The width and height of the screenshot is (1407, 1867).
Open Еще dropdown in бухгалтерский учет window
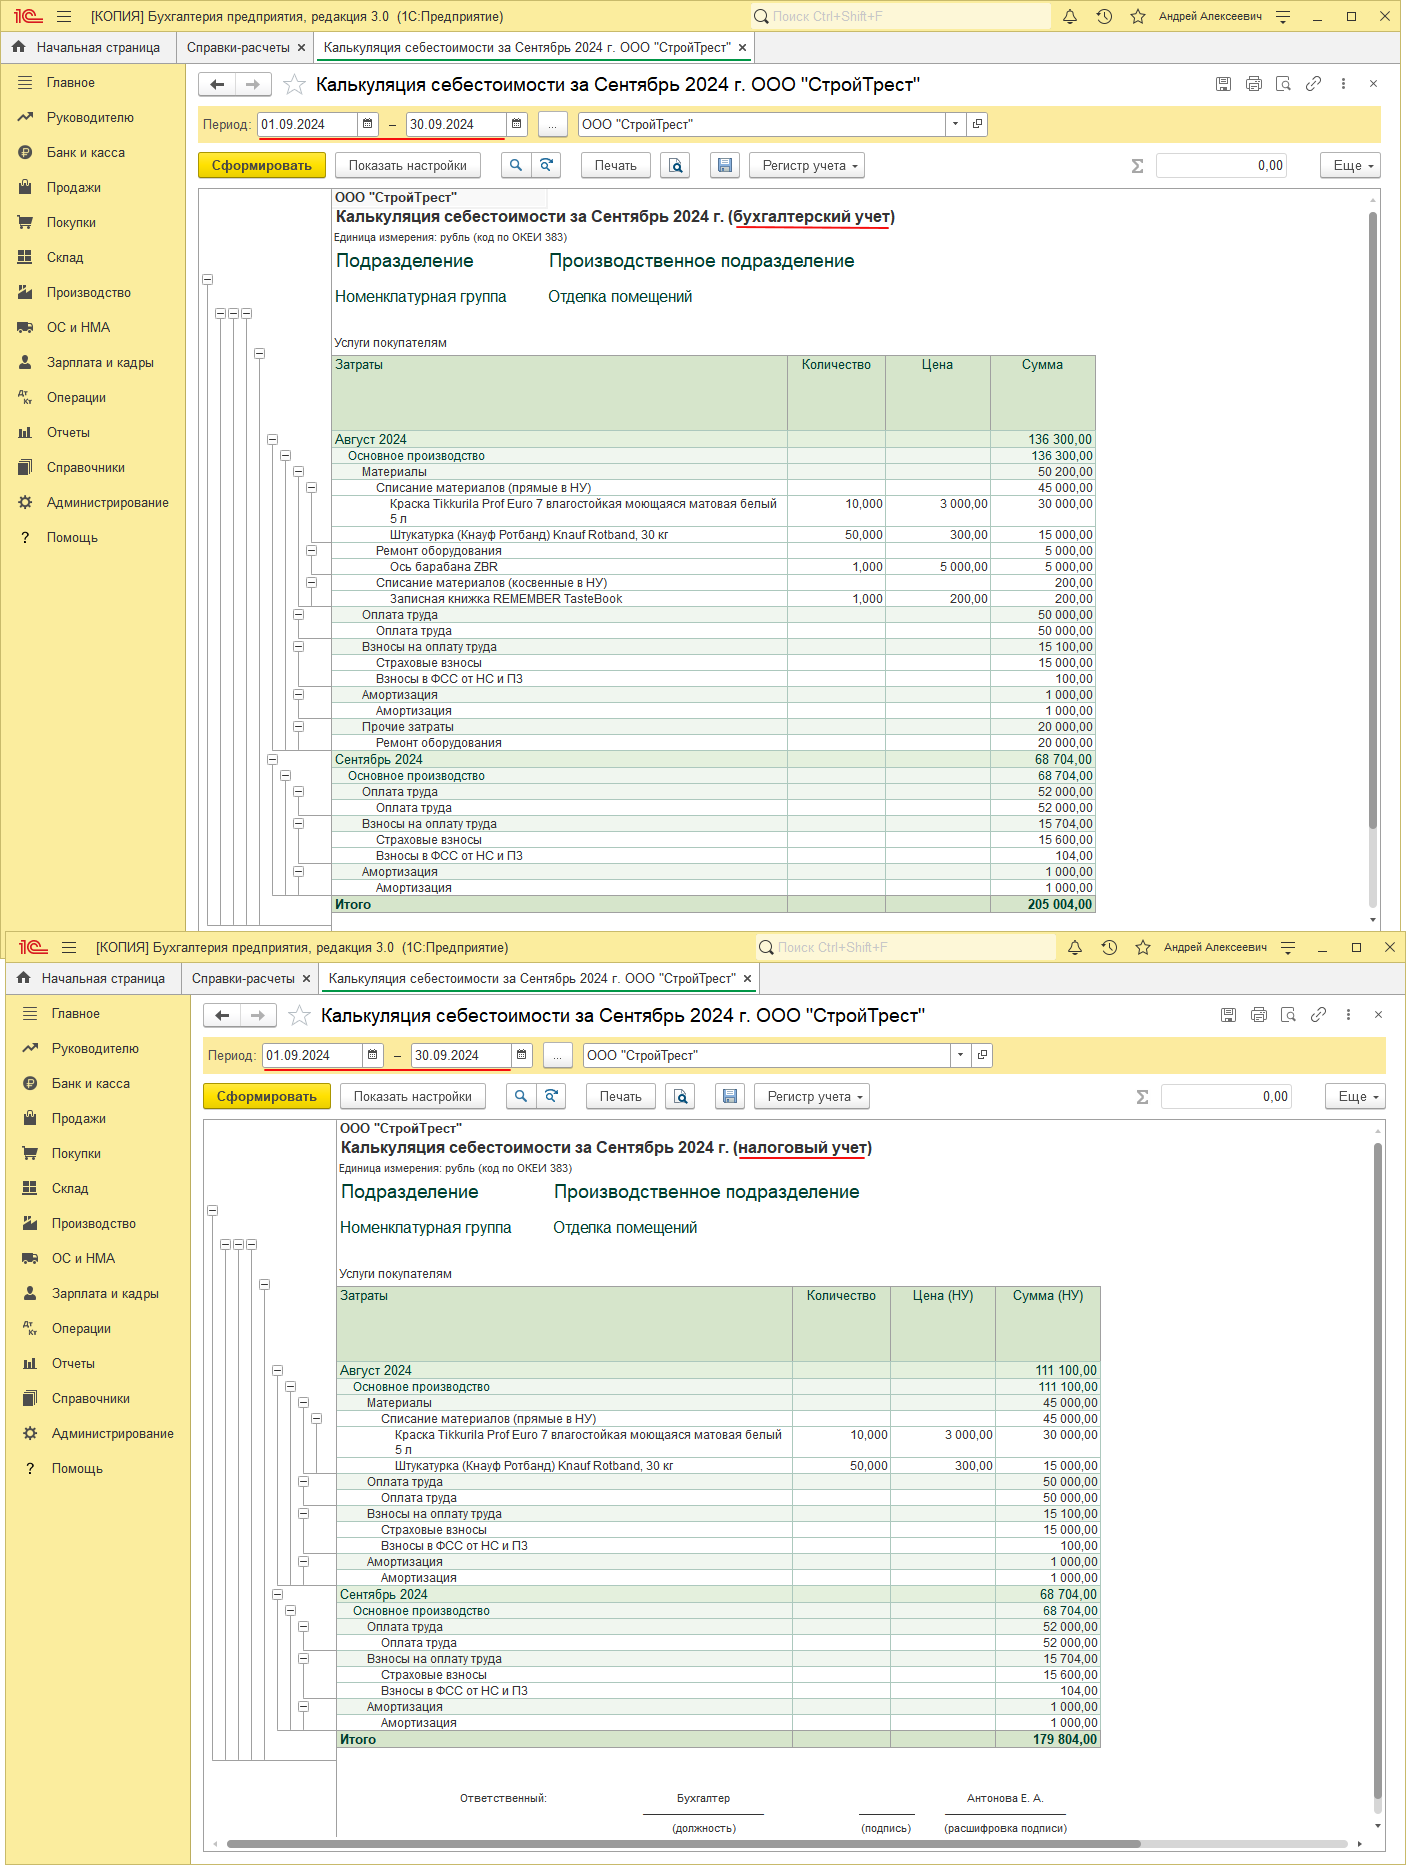(1350, 165)
